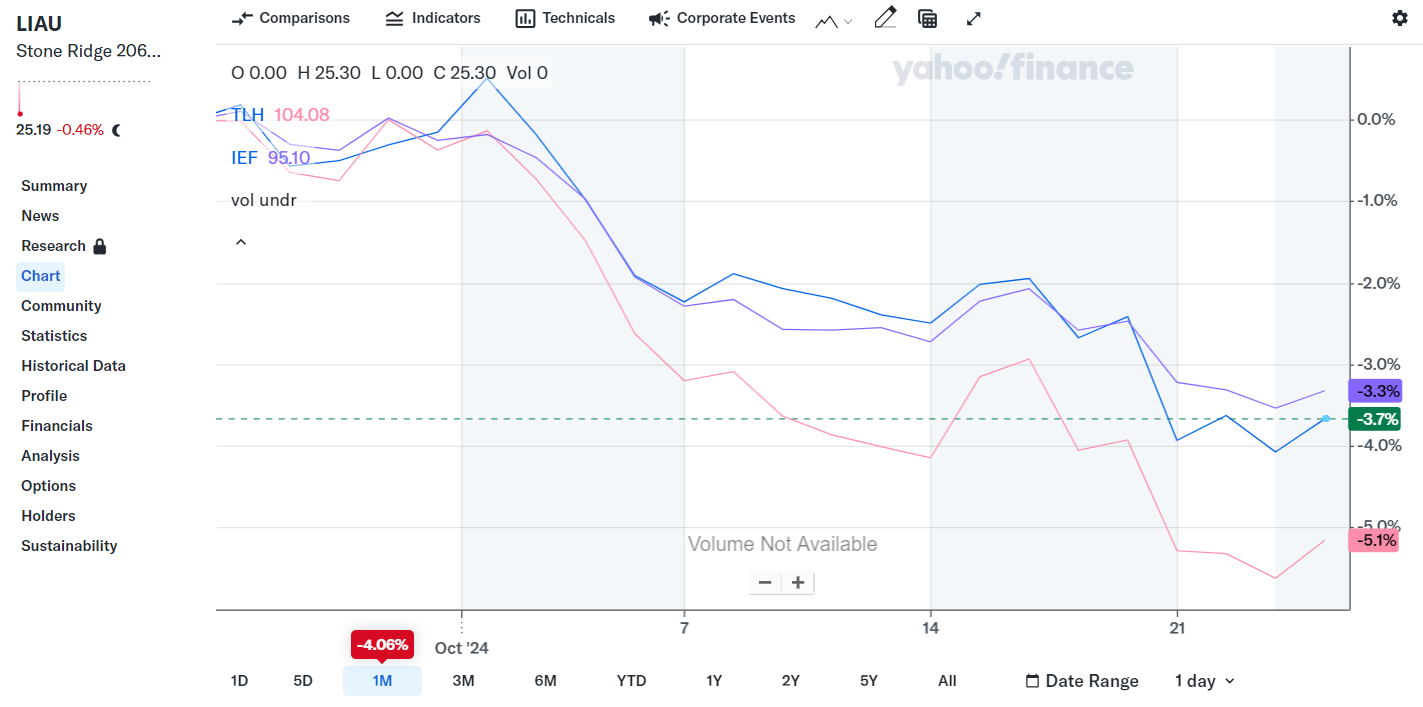Click the sidebar sparkline mini chart

84,97
